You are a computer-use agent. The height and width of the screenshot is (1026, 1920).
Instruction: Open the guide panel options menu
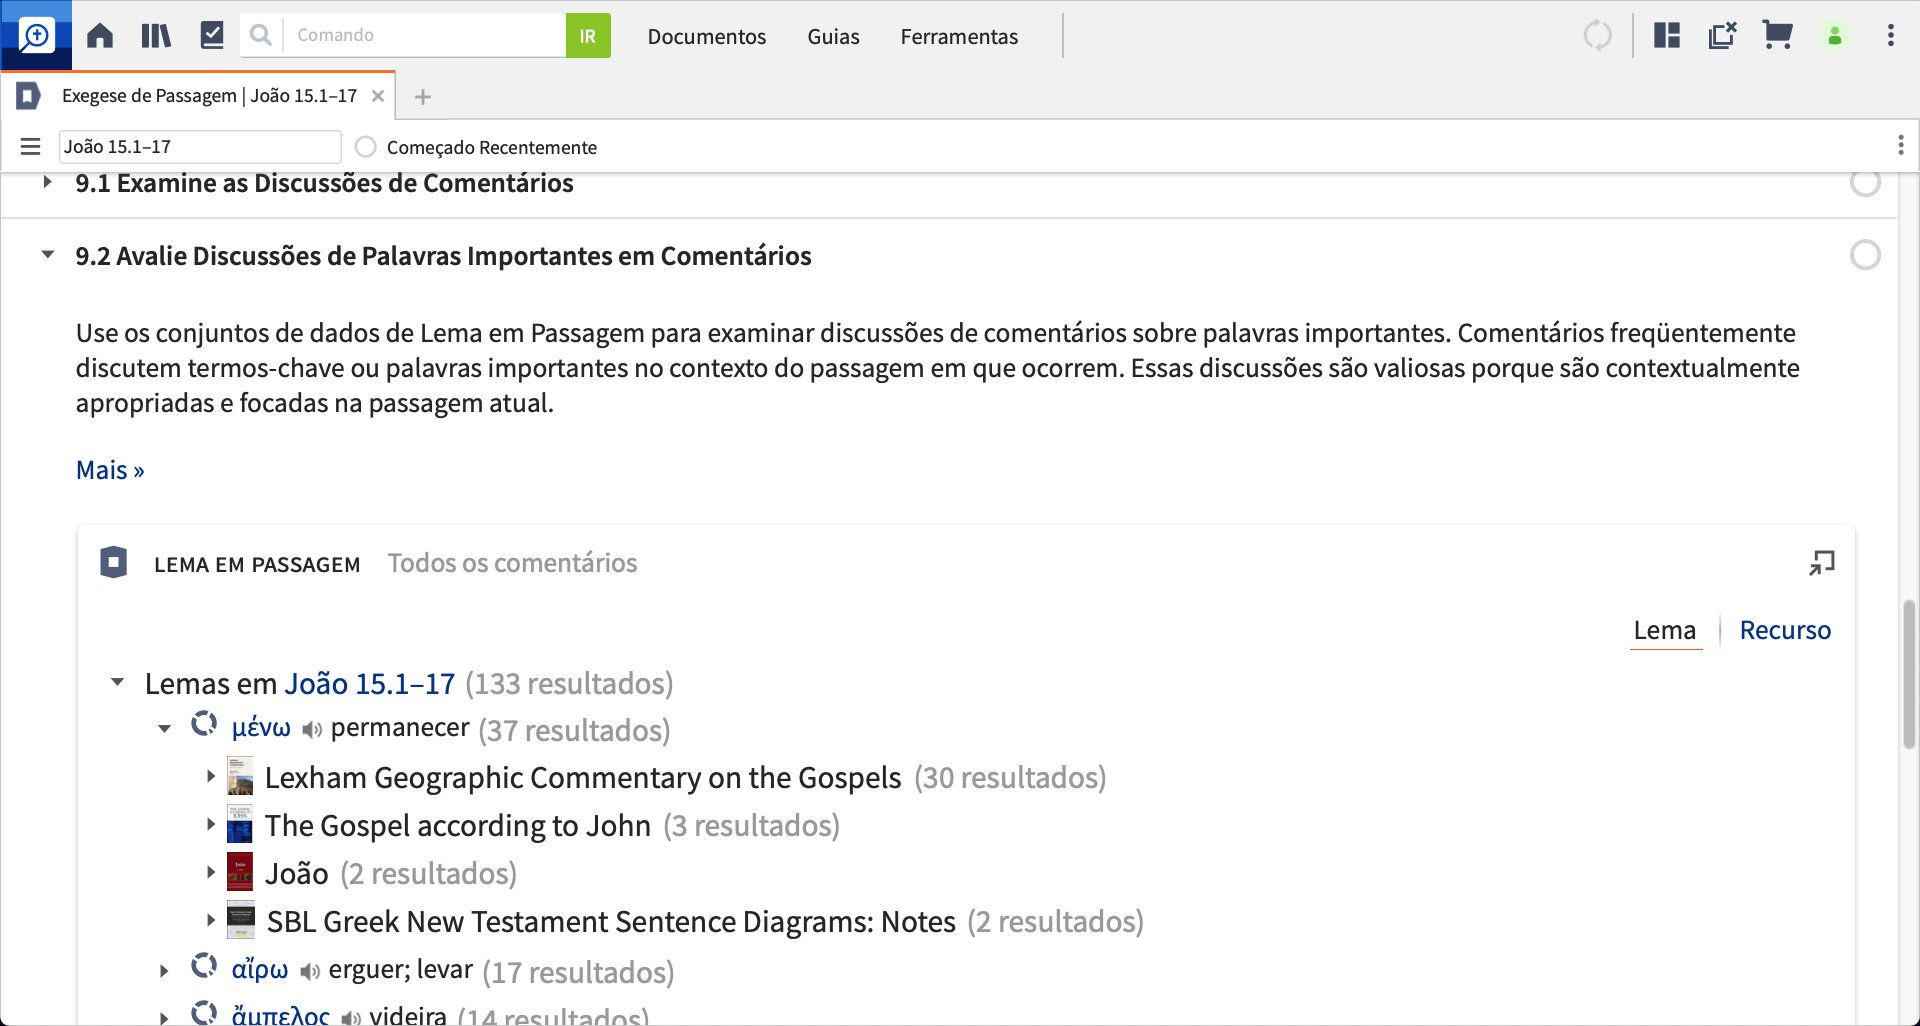coord(1900,146)
